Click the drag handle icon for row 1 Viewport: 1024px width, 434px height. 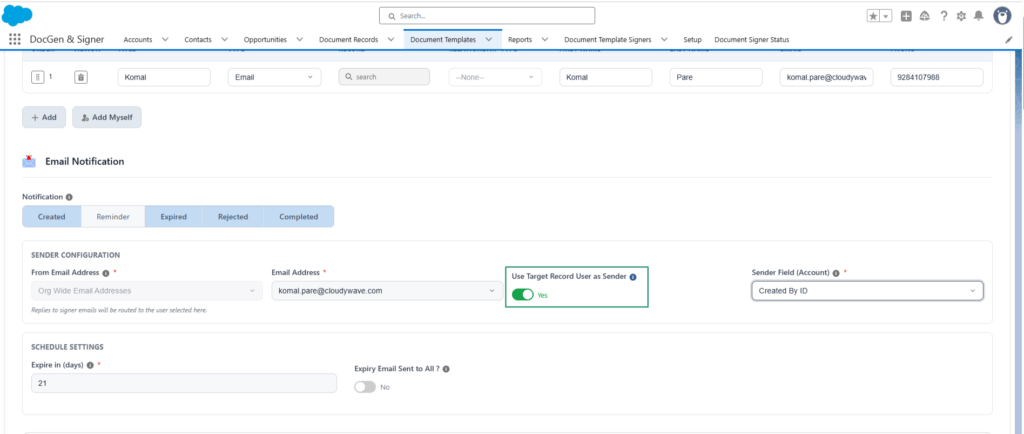pyautogui.click(x=38, y=77)
